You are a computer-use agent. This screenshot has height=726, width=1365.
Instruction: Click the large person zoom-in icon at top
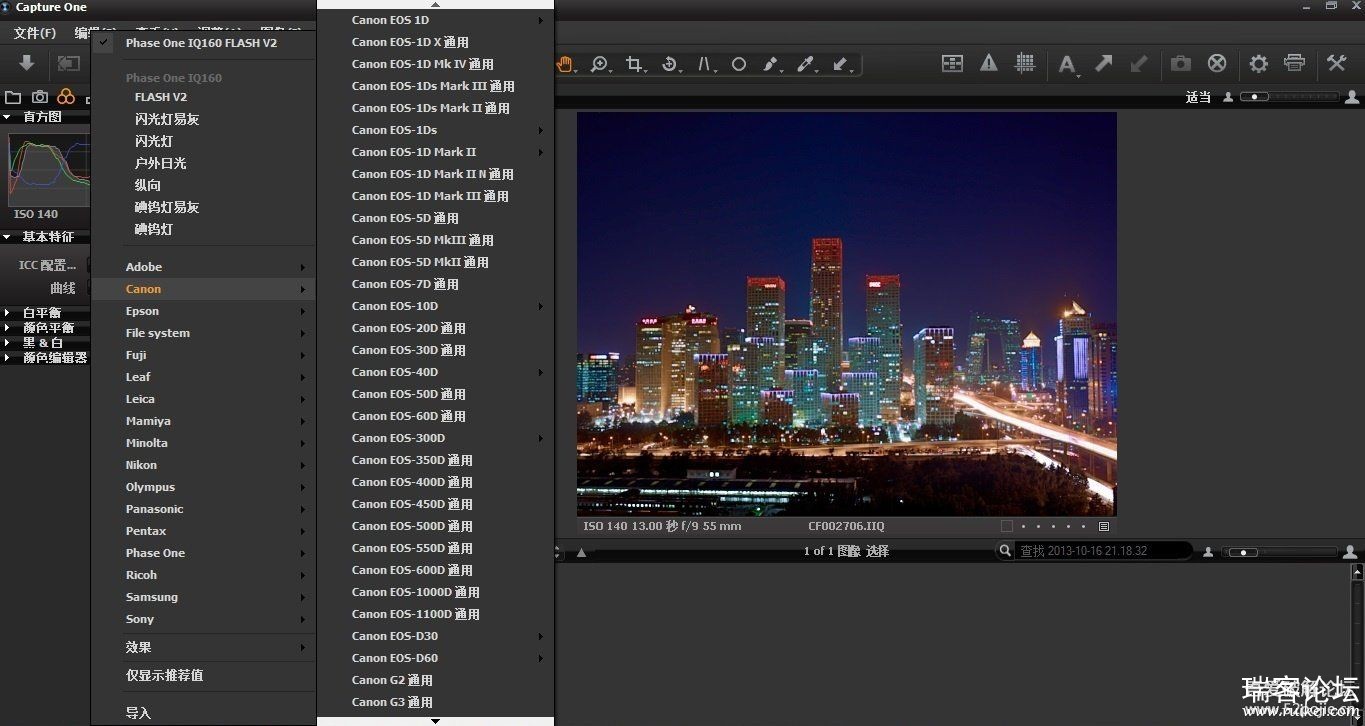point(1352,97)
